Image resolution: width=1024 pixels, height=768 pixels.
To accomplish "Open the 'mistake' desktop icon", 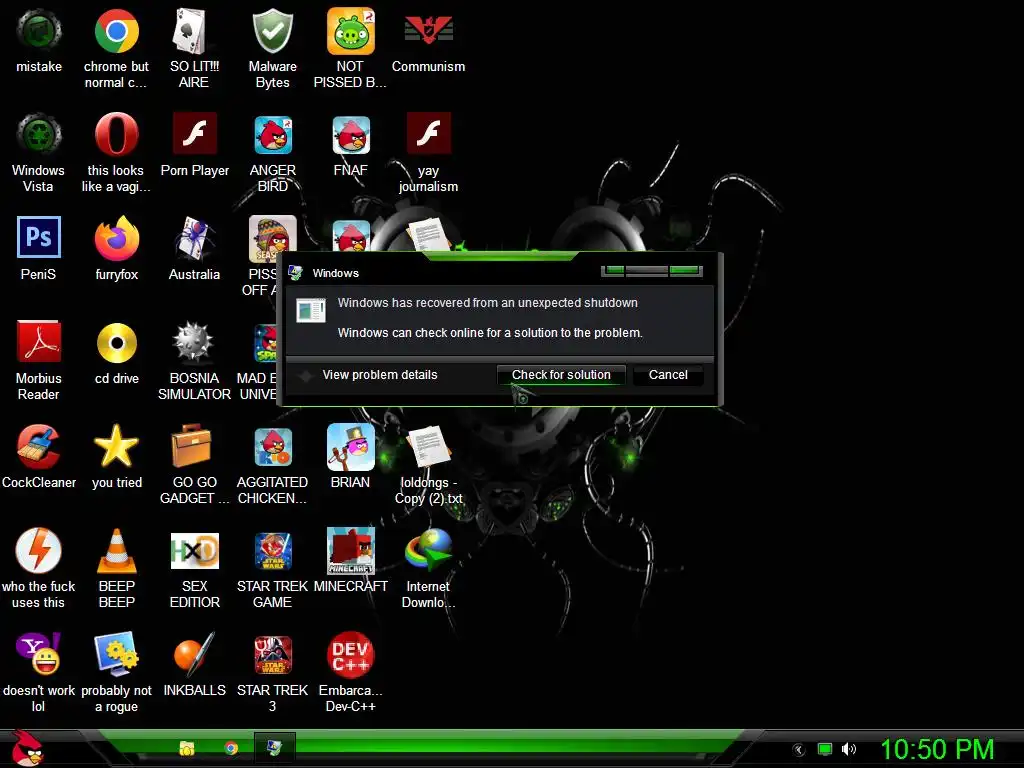I will (39, 31).
